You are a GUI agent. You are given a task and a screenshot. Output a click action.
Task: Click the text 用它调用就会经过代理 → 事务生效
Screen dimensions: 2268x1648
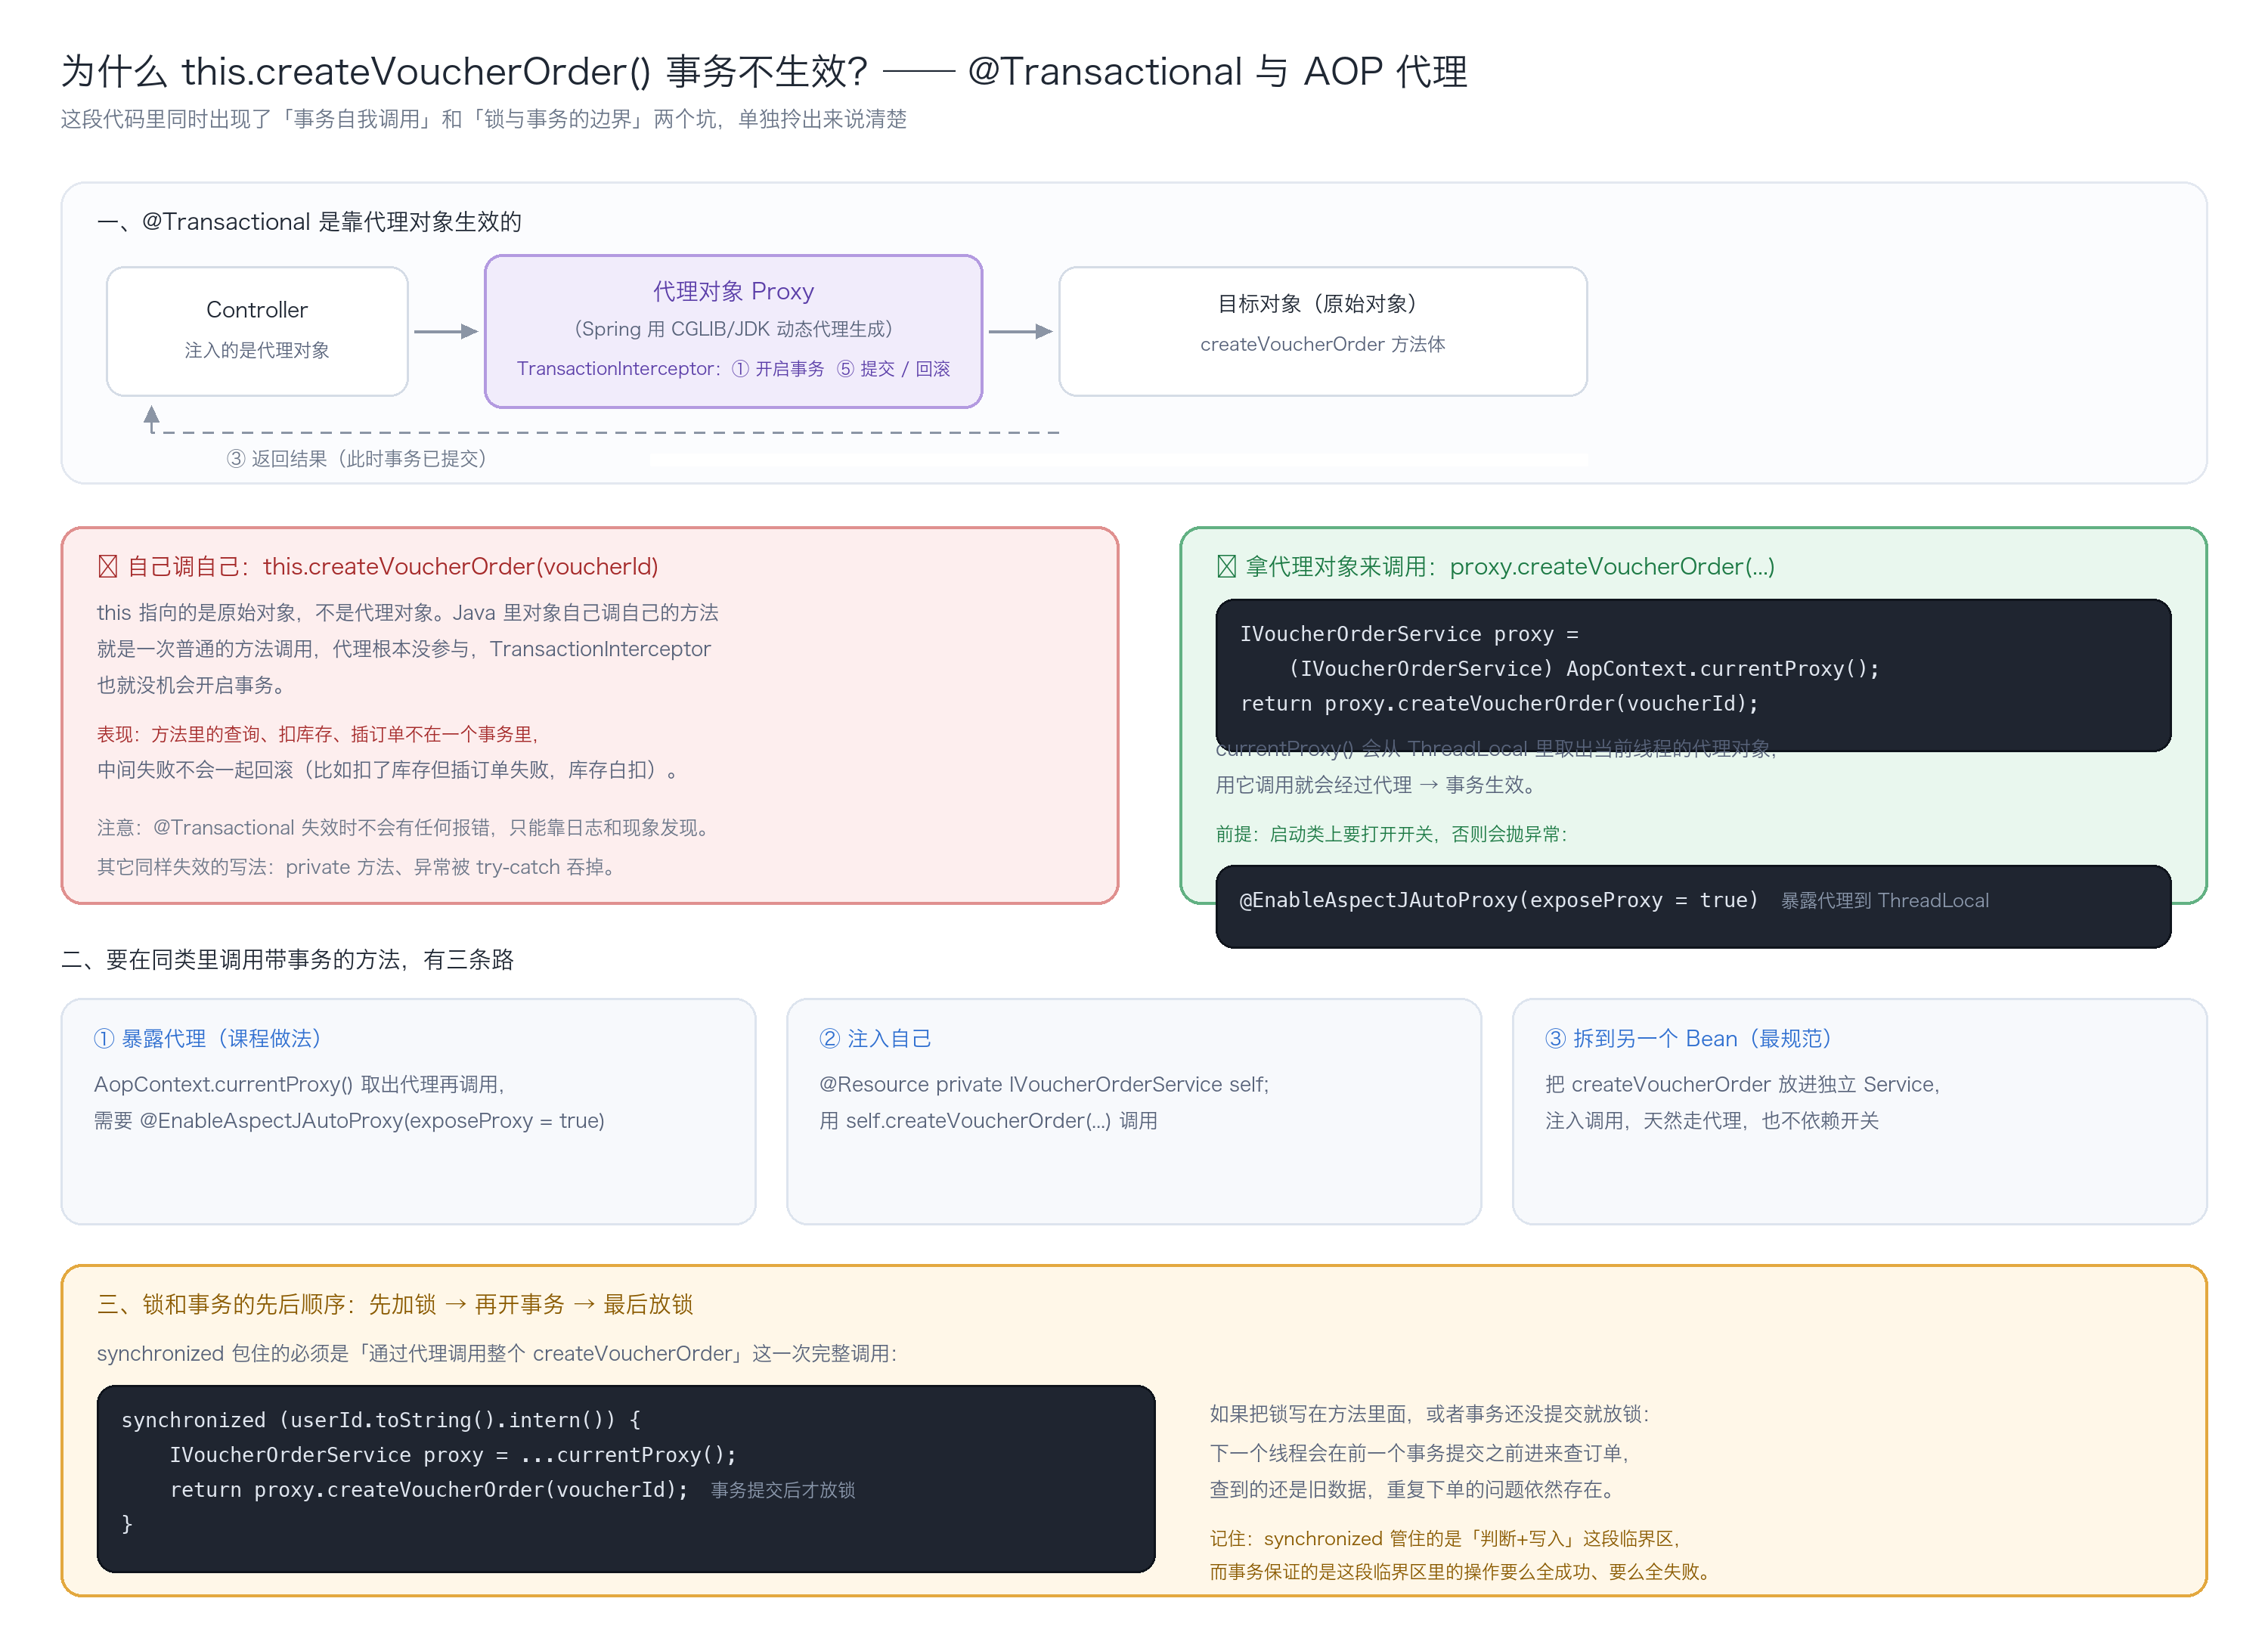(1377, 785)
